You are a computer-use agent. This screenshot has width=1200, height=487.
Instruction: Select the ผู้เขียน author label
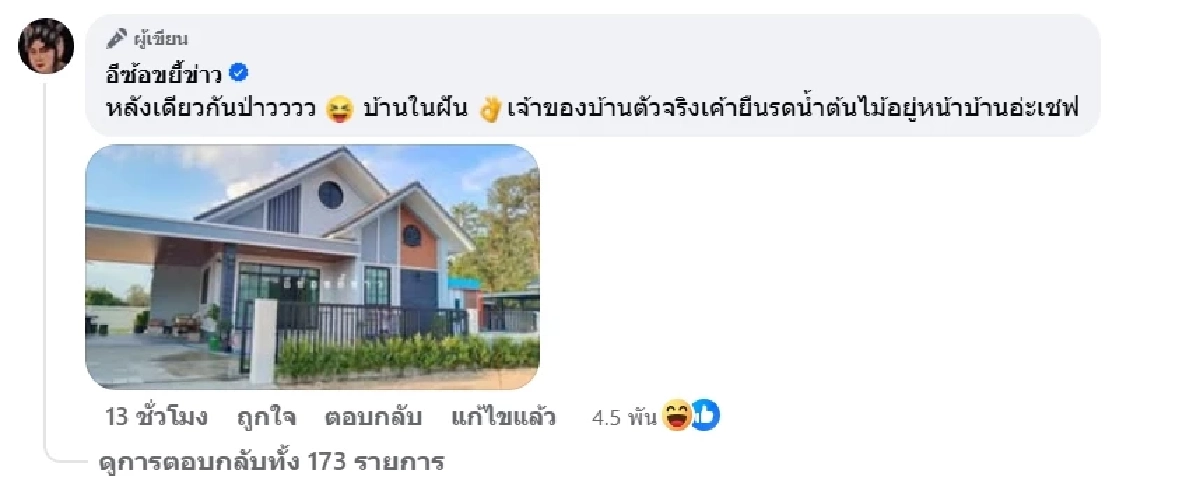coord(160,39)
